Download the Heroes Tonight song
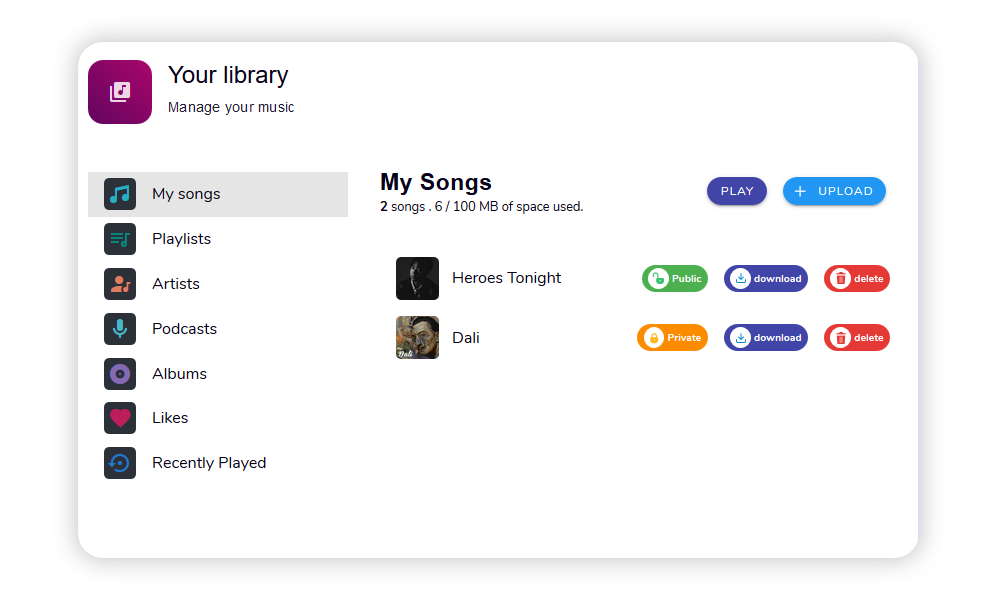Viewport: 1000px width, 600px height. click(x=766, y=279)
